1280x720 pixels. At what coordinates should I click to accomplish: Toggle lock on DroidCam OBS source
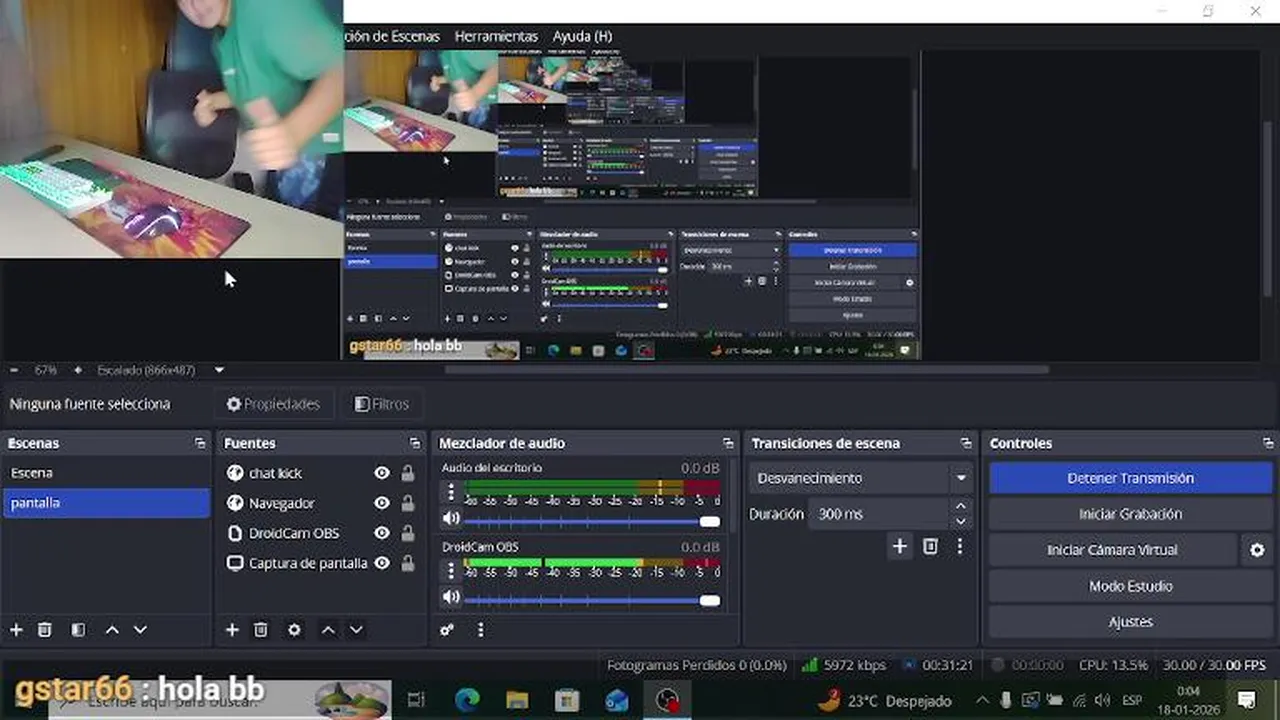click(407, 533)
